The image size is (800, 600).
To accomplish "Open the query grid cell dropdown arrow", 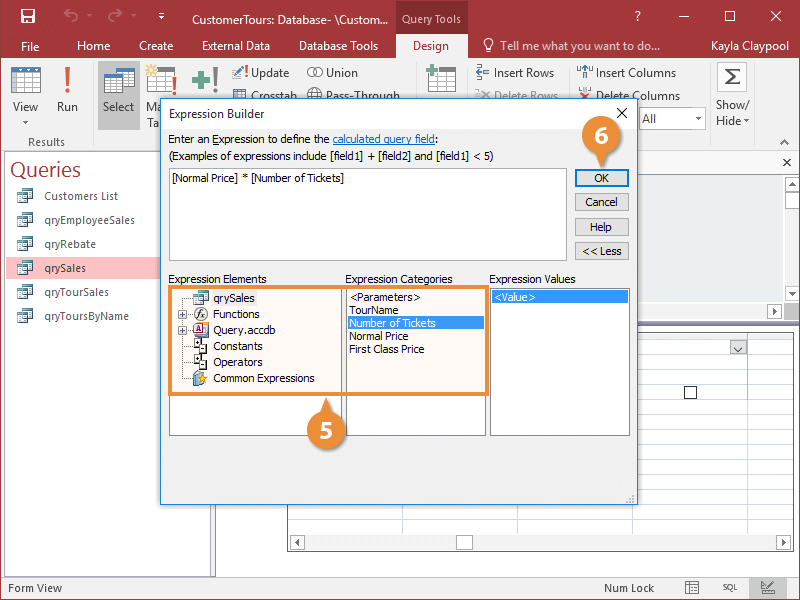I will (738, 348).
